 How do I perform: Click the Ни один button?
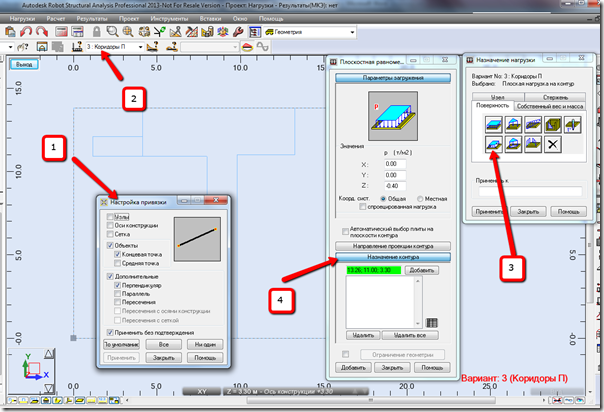205,345
